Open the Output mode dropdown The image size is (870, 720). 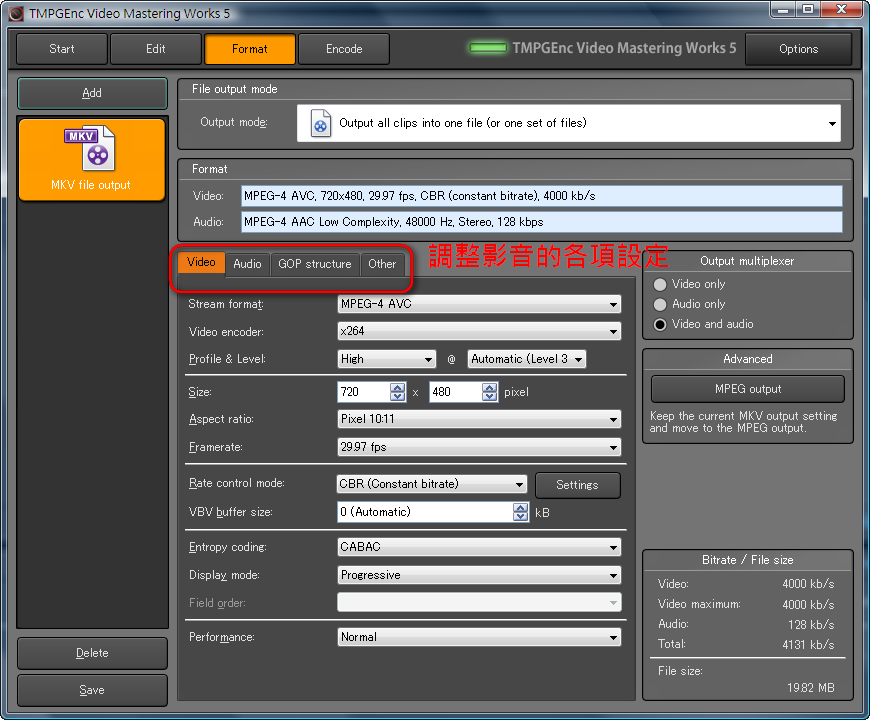coord(569,123)
